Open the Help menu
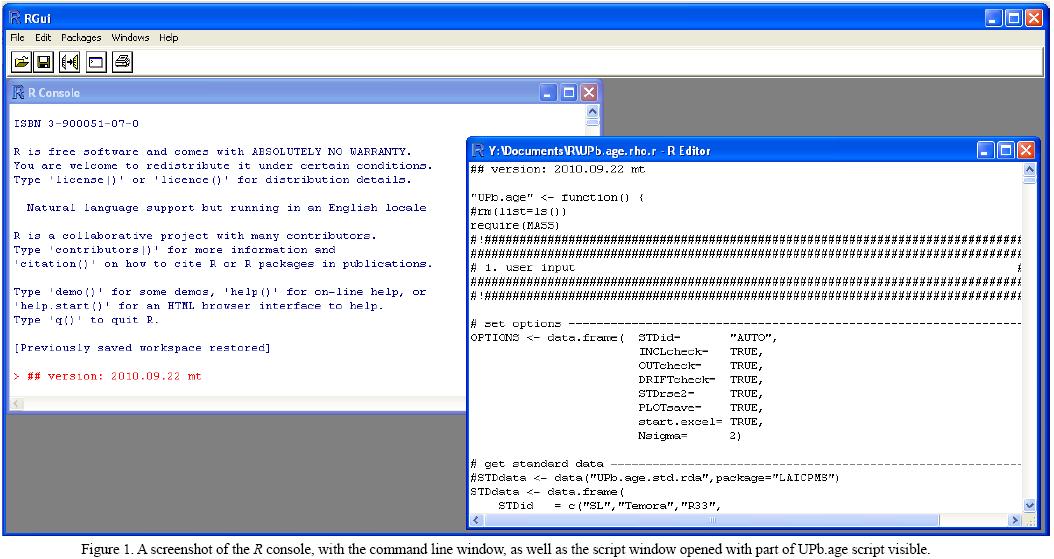 tap(169, 38)
